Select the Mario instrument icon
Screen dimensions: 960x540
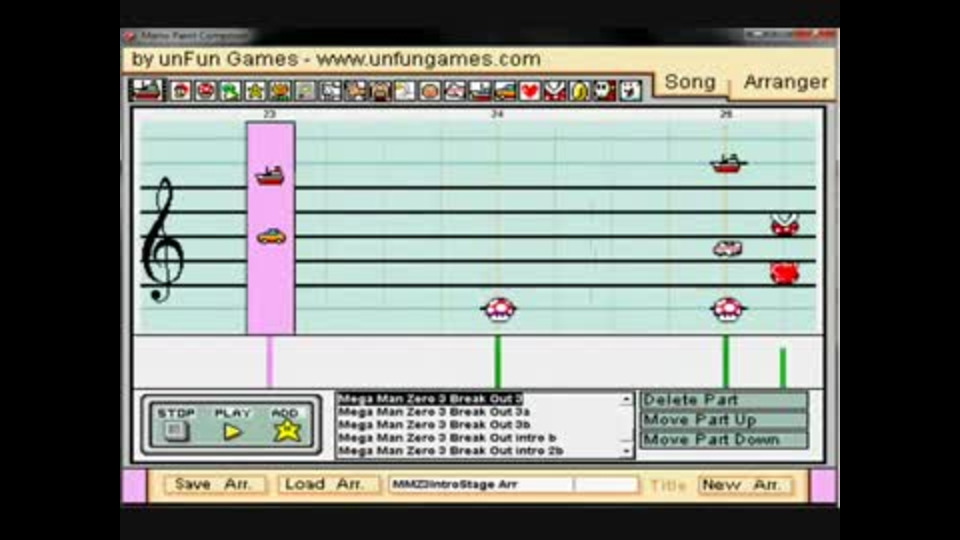point(181,91)
